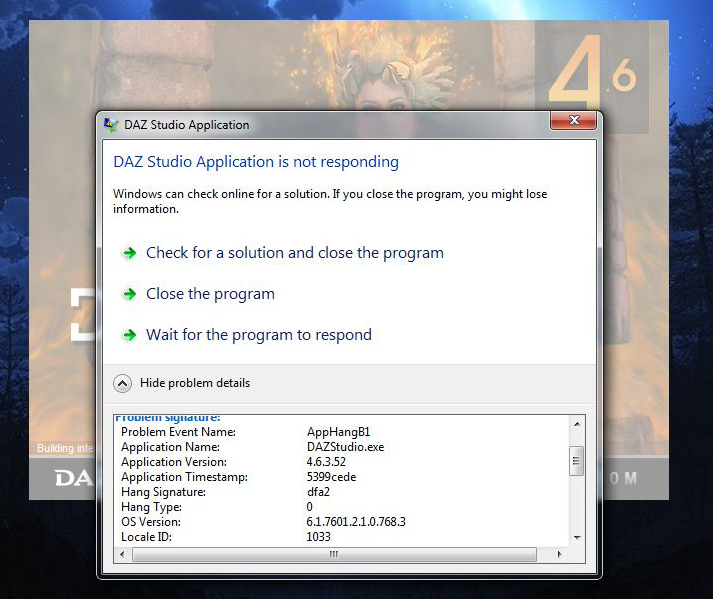Click the 'DAZ Studio Application' title bar text
The height and width of the screenshot is (599, 713).
click(186, 125)
